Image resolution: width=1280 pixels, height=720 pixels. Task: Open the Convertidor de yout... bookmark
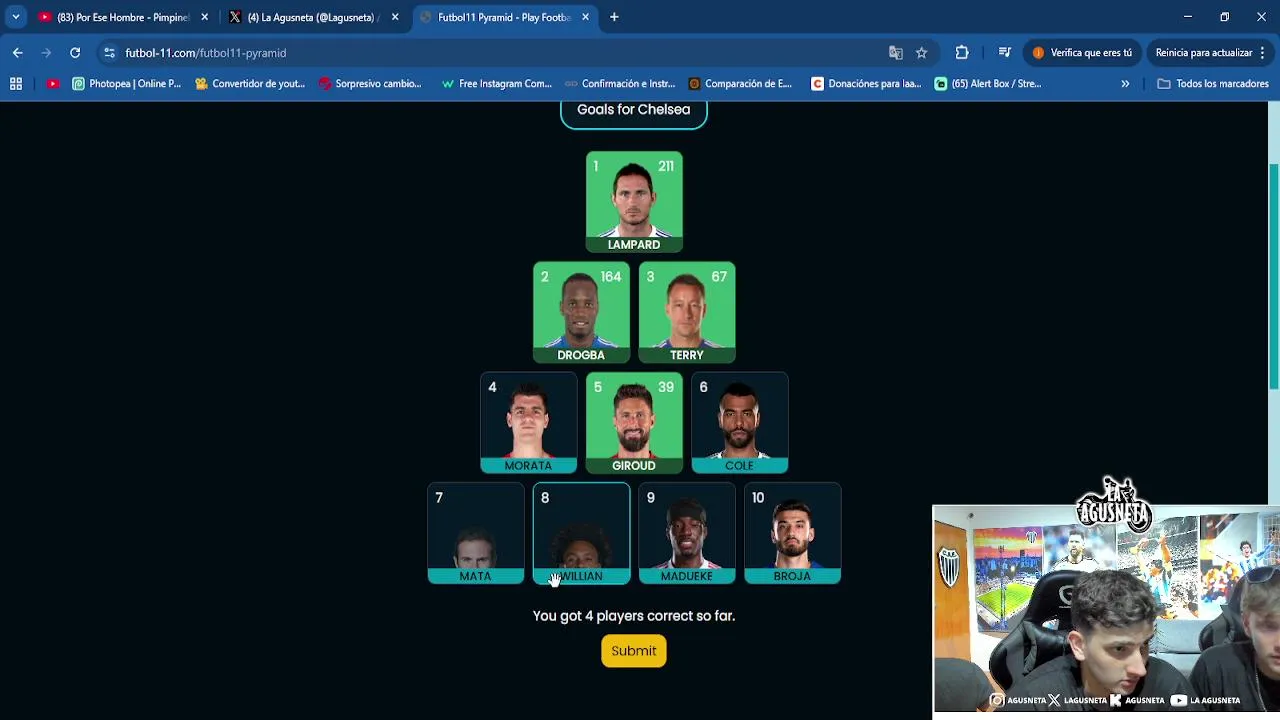(x=250, y=84)
